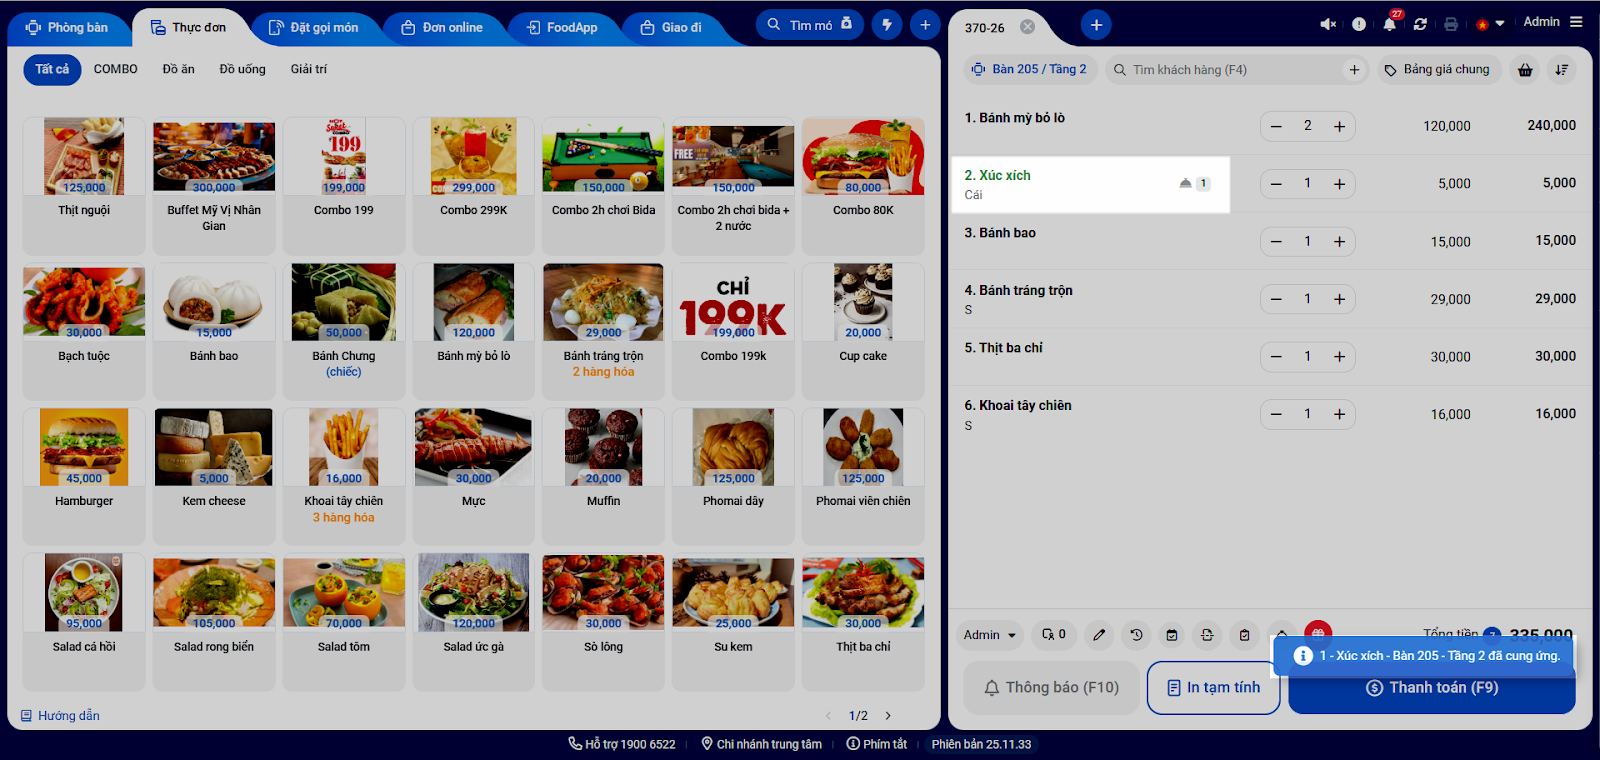This screenshot has width=1600, height=760.
Task: Select the Tất cả category filter
Action: [x=52, y=69]
